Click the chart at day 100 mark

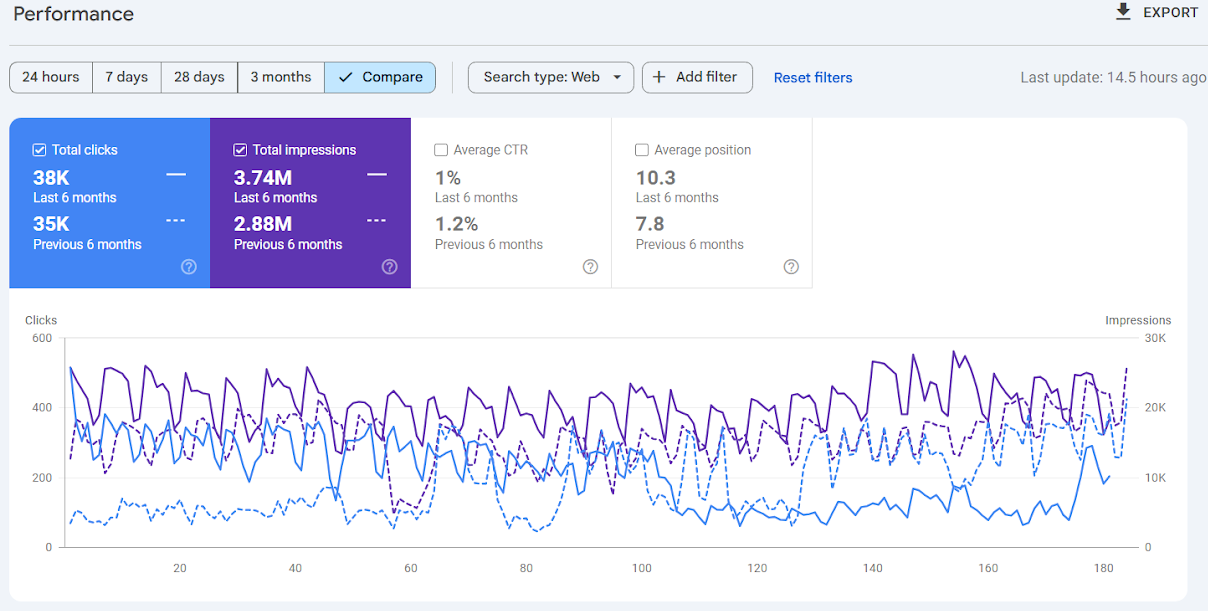click(642, 450)
